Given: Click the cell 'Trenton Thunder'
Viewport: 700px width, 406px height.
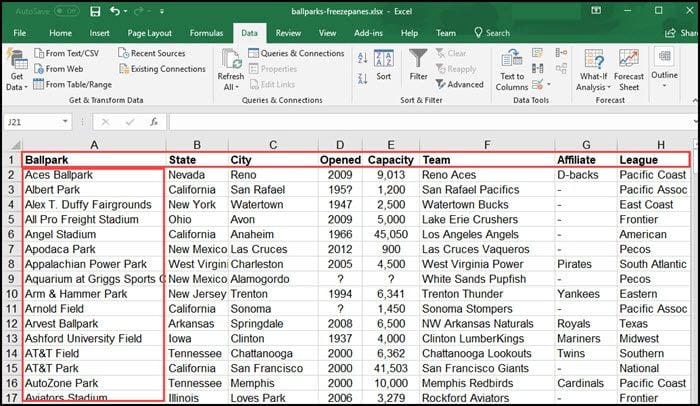Looking at the screenshot, I should pos(487,294).
